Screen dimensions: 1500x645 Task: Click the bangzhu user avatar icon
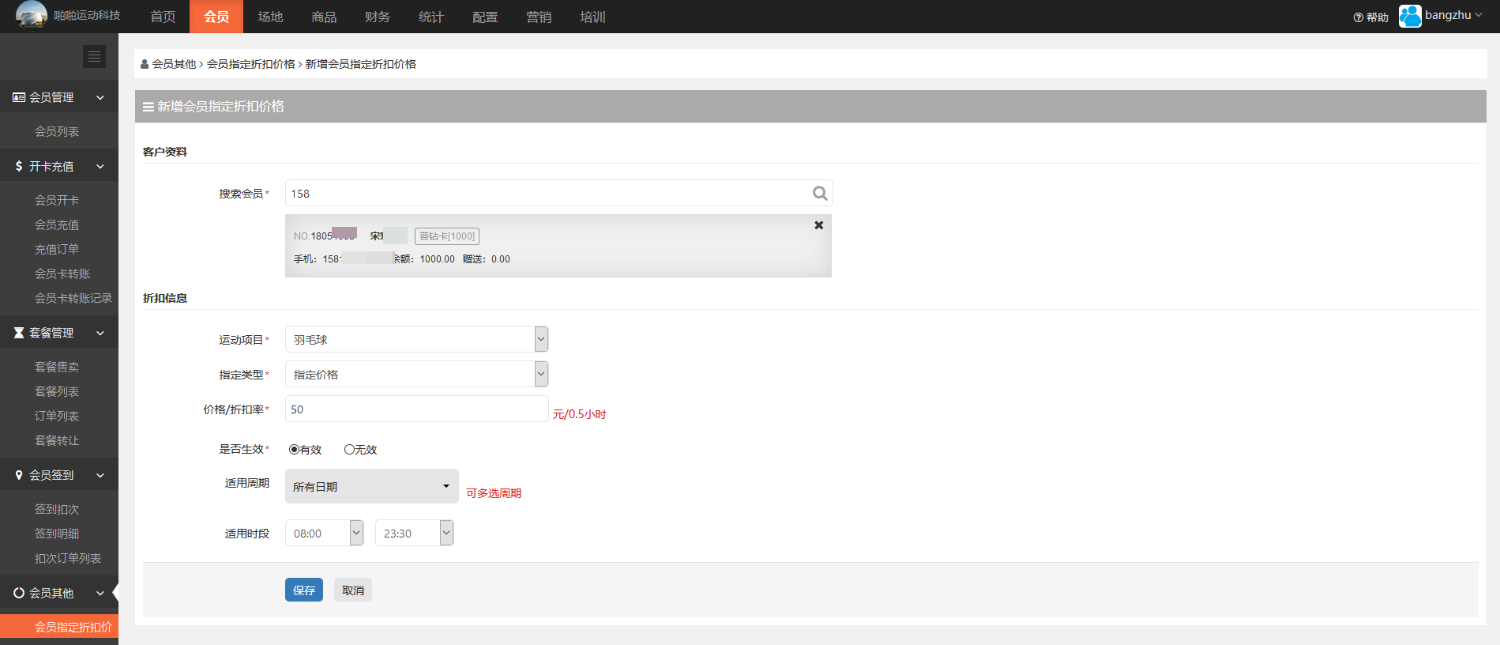point(1410,16)
